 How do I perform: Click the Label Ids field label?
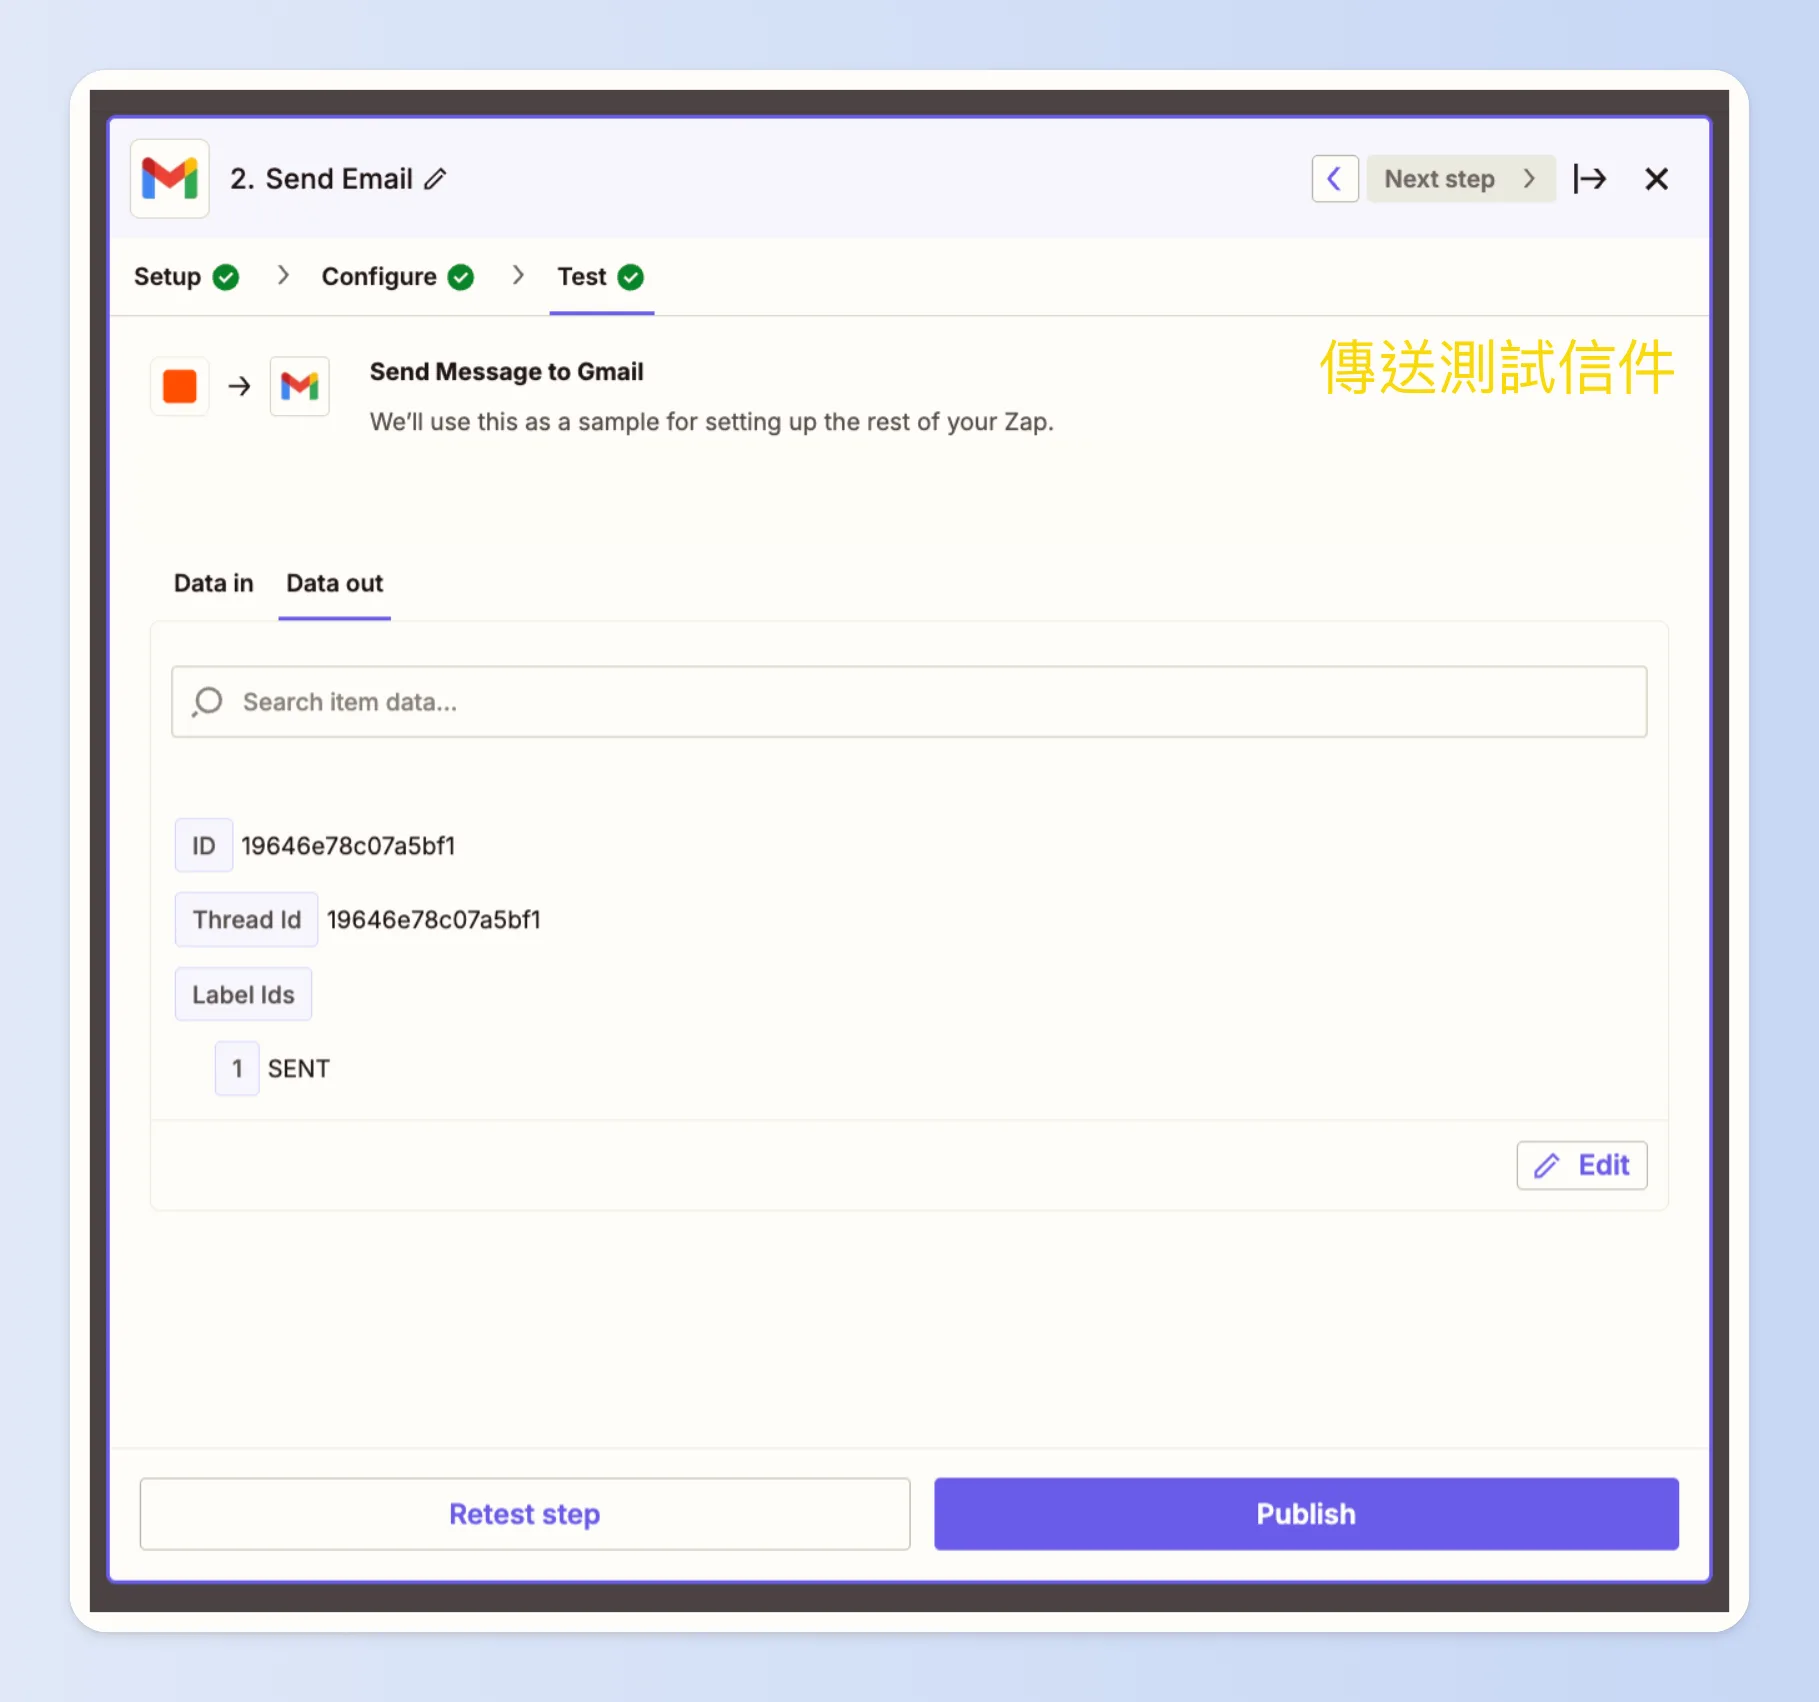pos(243,995)
